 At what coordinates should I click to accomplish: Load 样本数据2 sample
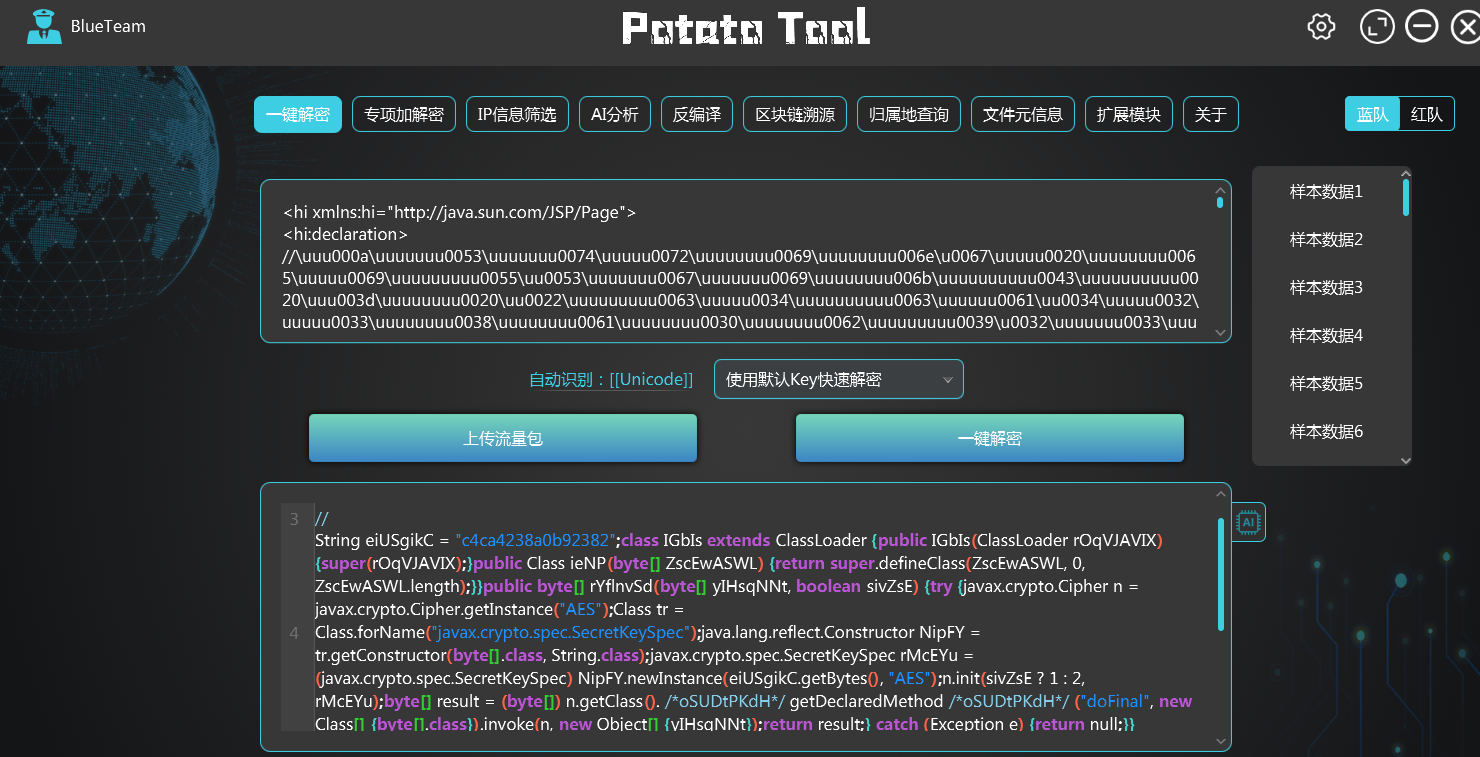[1326, 240]
